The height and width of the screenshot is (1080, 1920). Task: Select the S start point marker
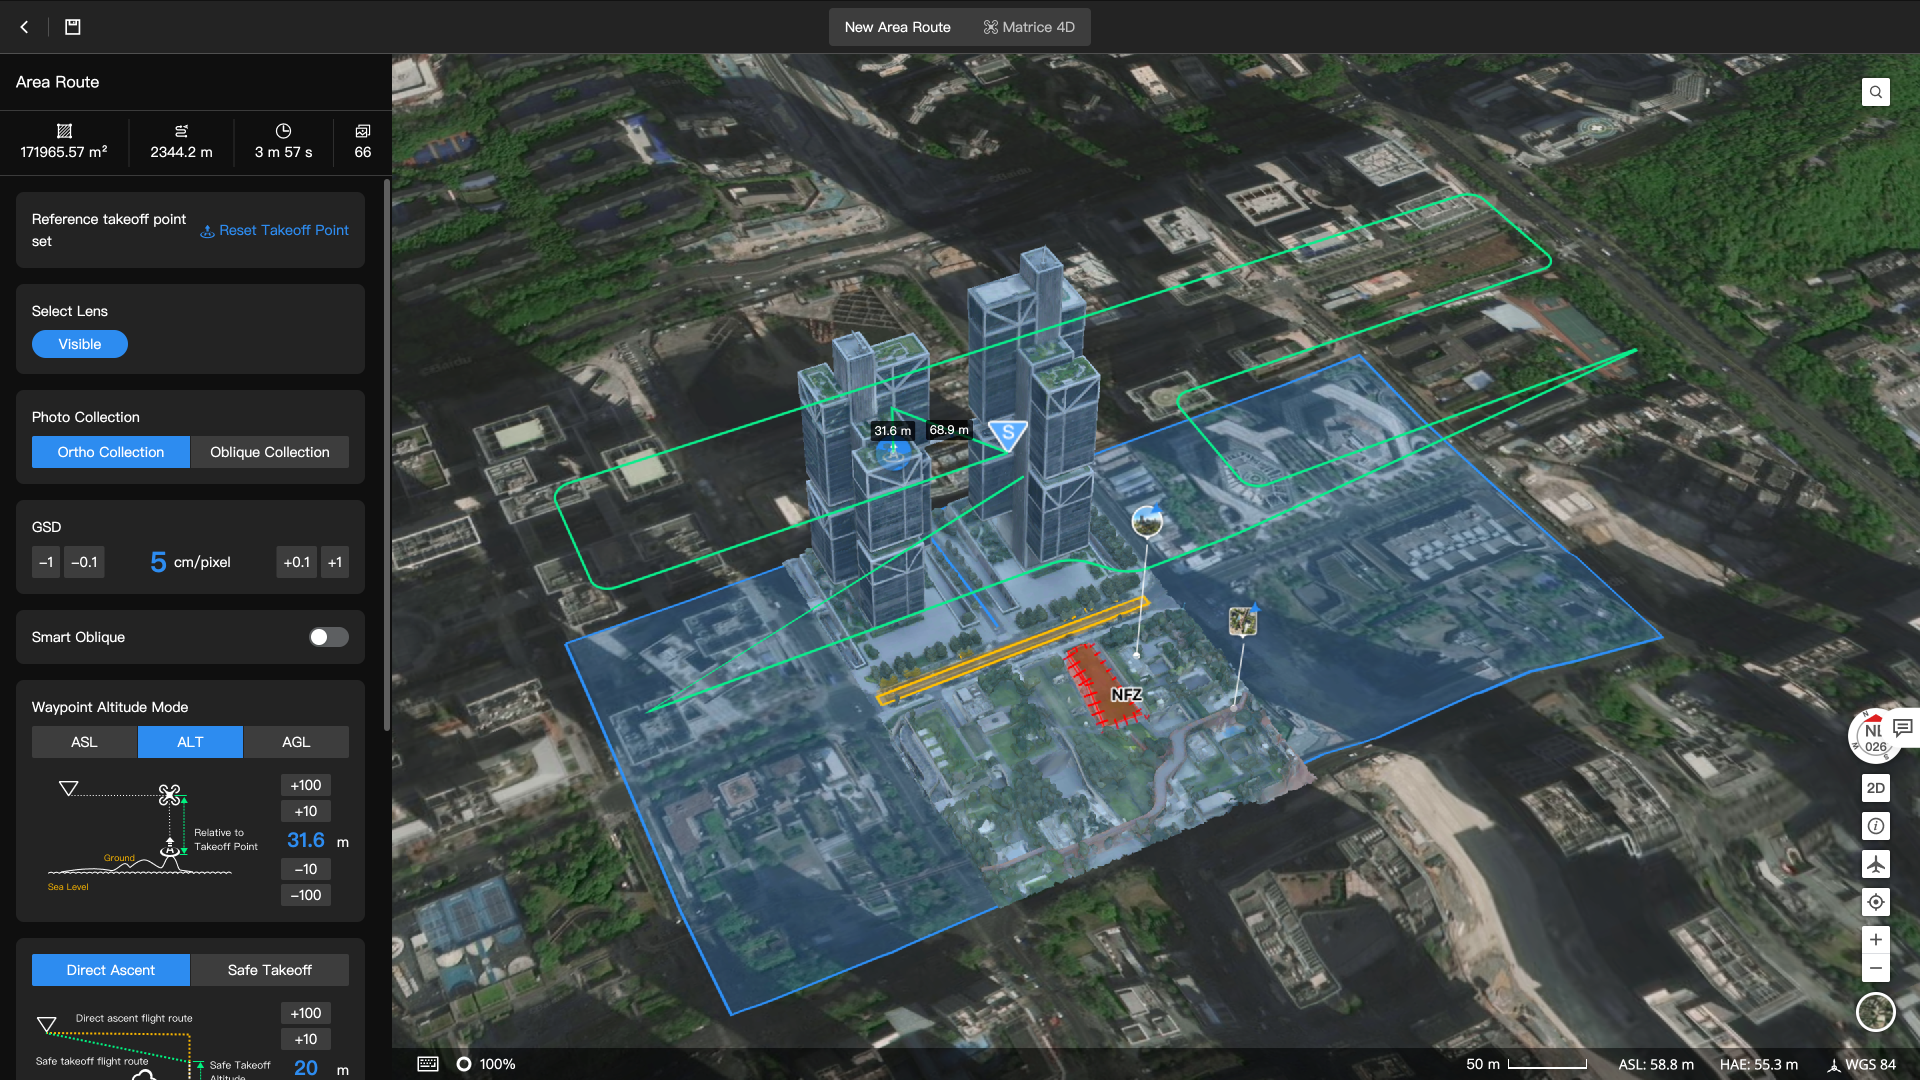(1008, 434)
